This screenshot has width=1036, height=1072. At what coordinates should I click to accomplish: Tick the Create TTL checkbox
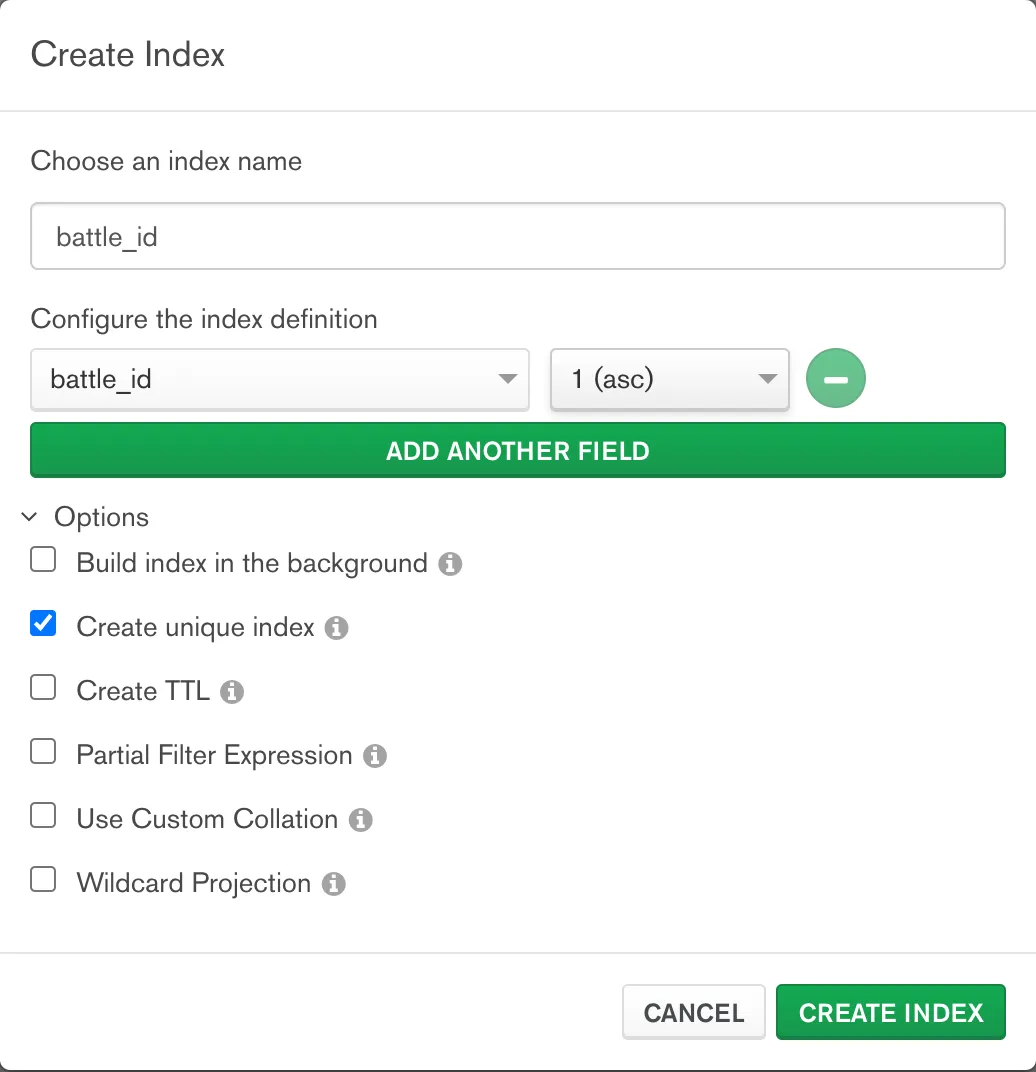pos(43,687)
